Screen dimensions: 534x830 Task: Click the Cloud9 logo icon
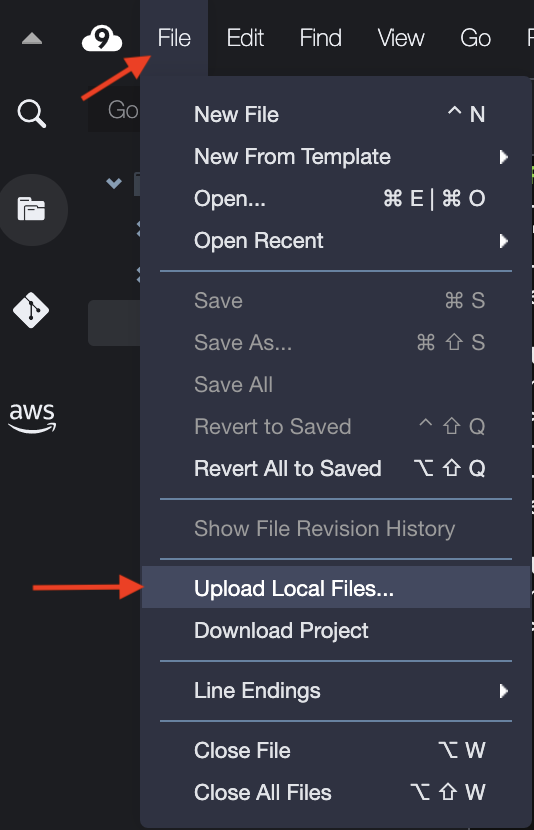point(102,39)
